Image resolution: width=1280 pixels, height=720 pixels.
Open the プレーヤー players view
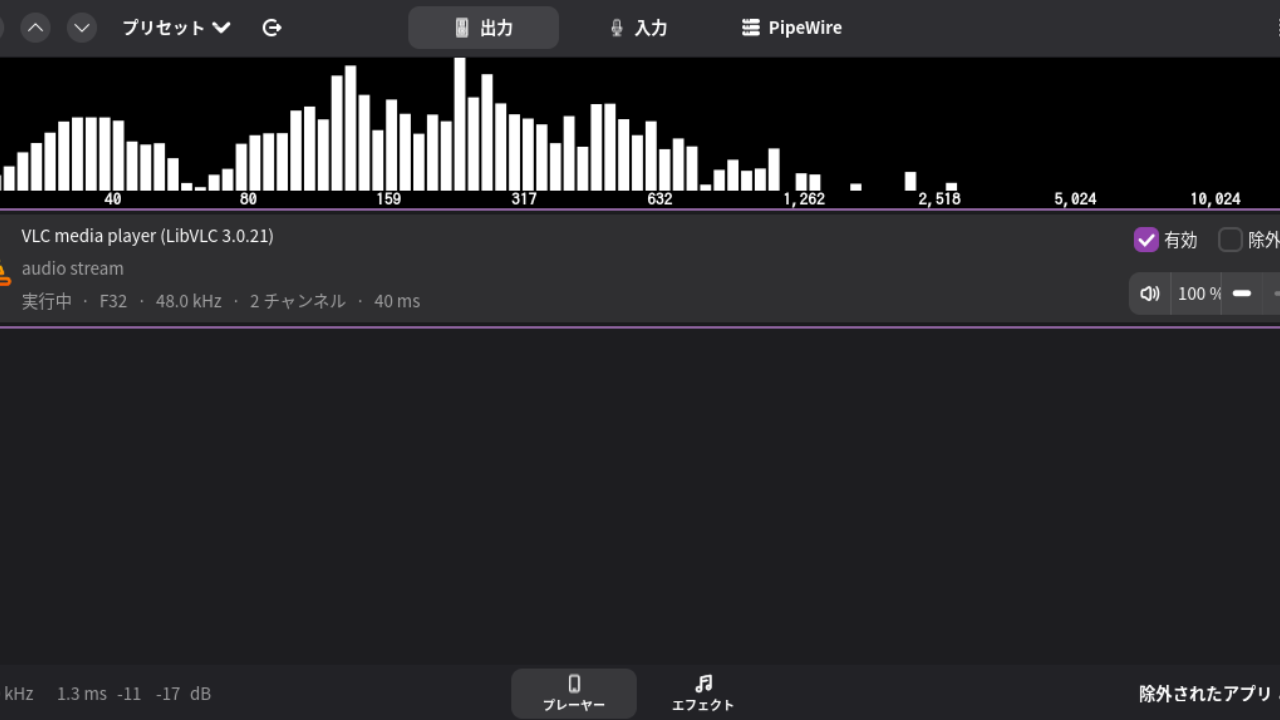point(574,693)
